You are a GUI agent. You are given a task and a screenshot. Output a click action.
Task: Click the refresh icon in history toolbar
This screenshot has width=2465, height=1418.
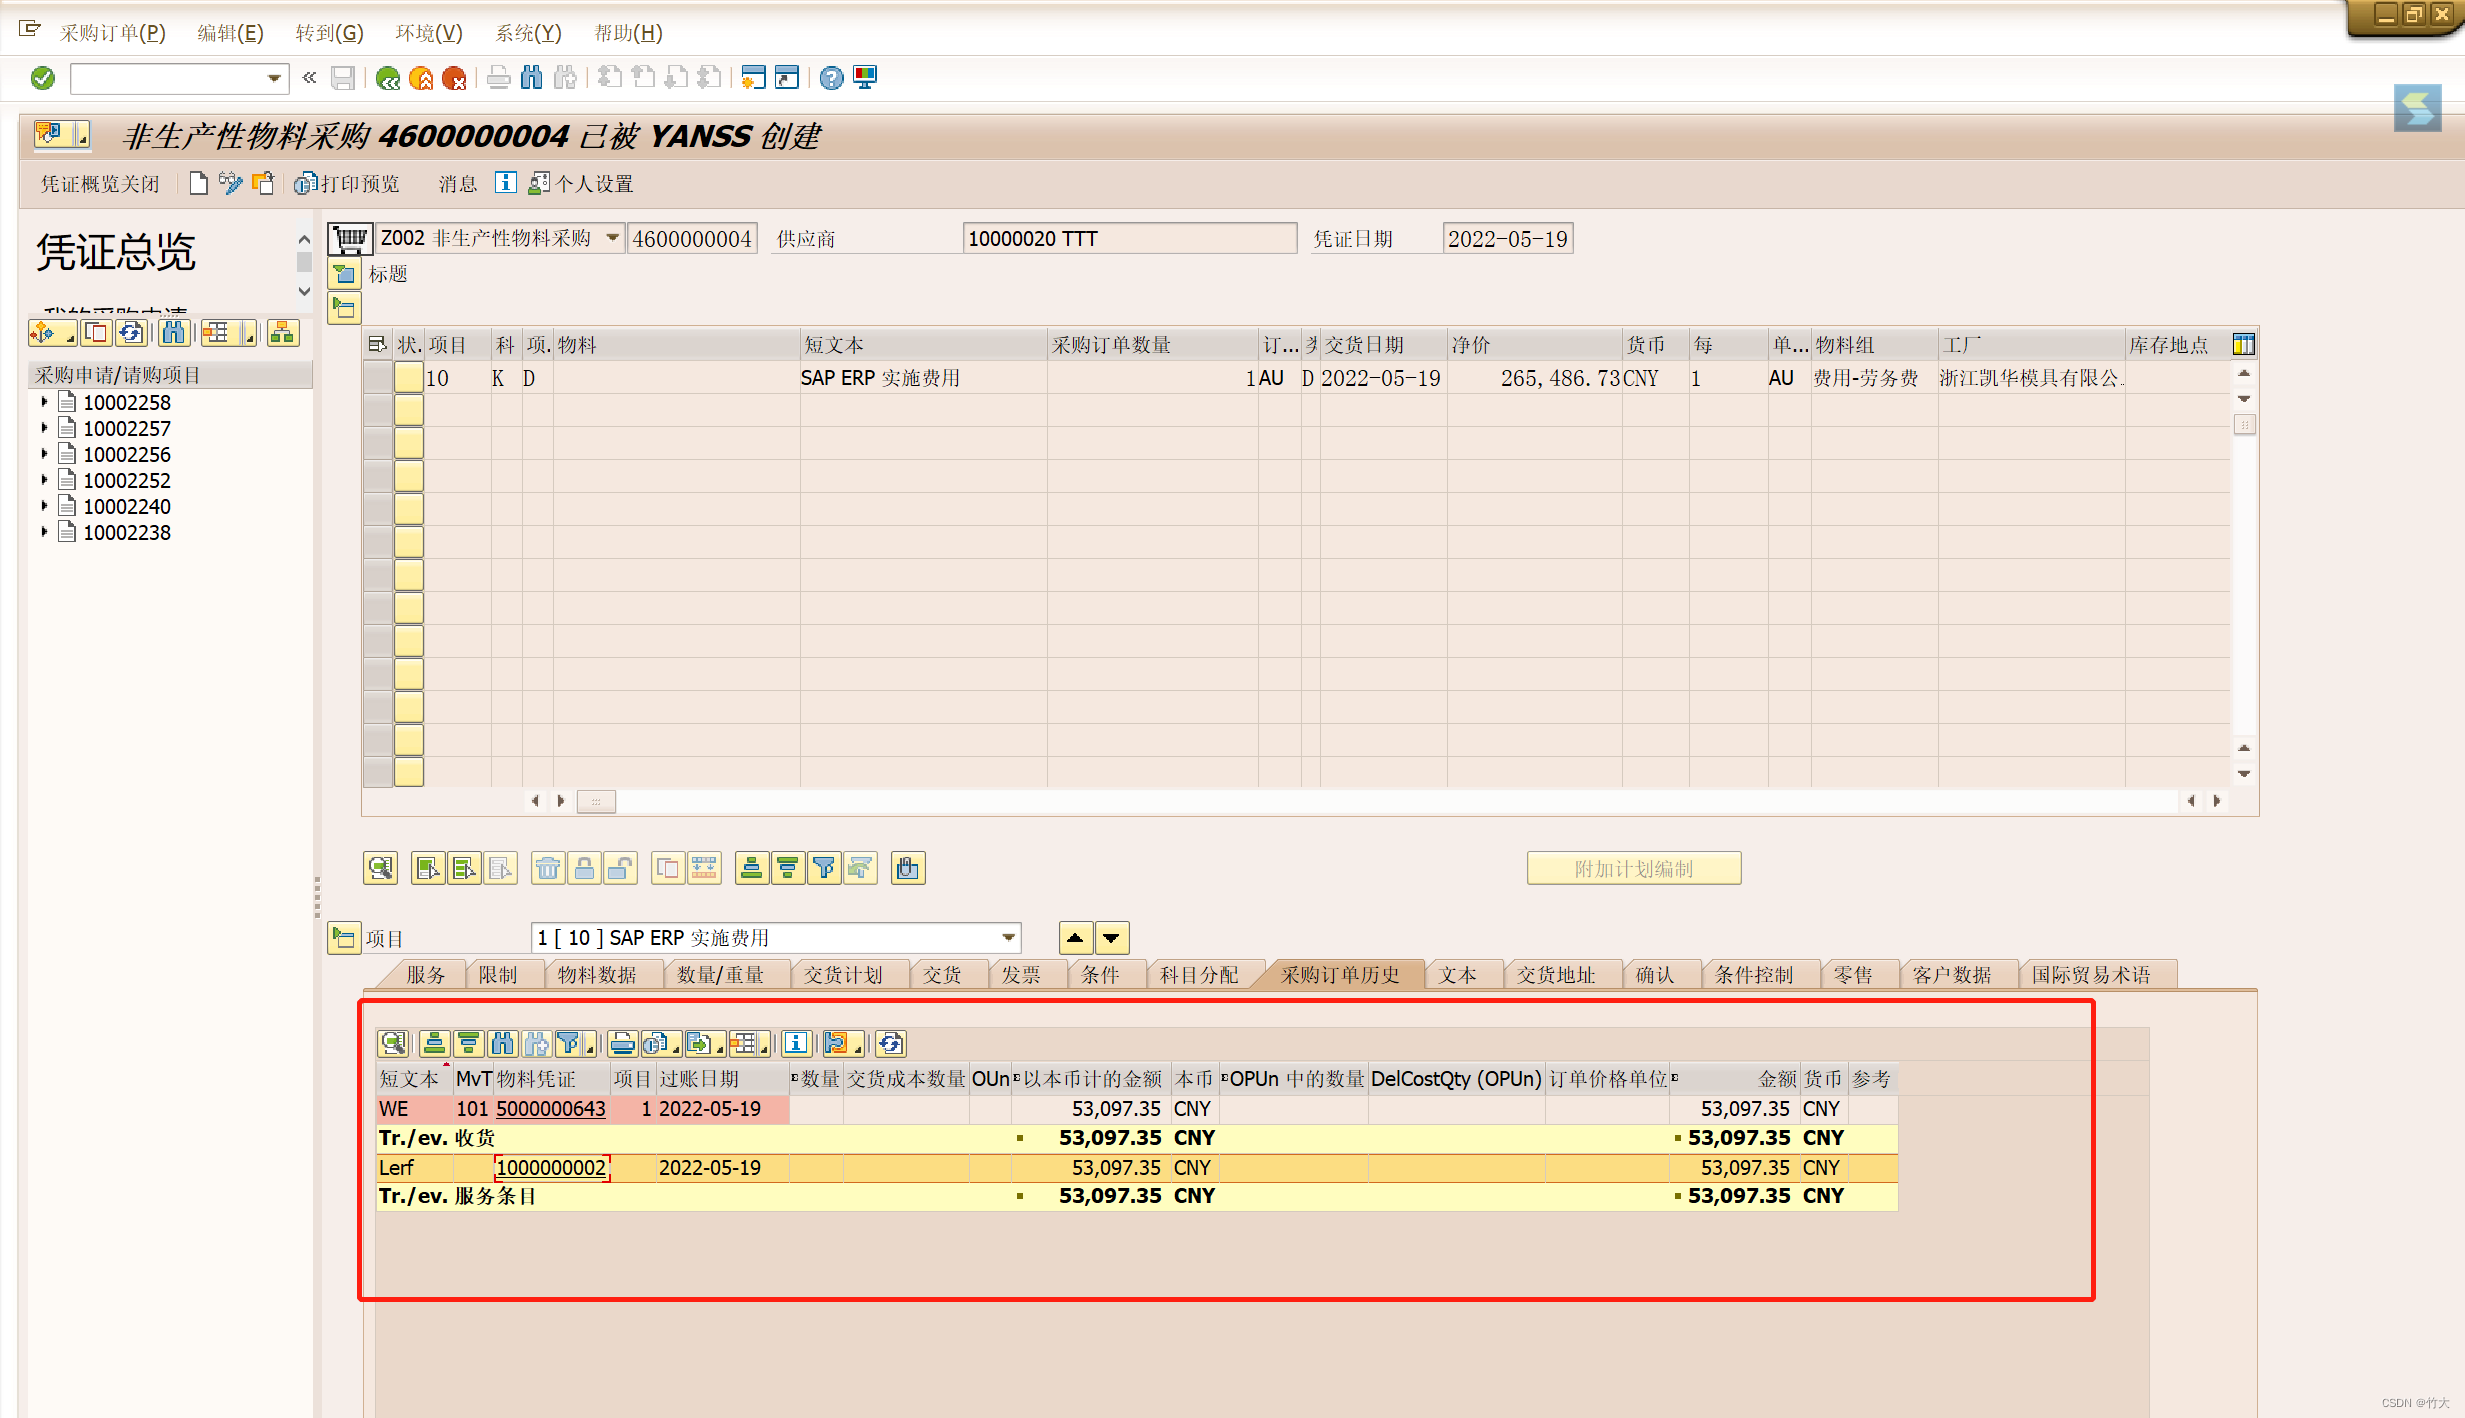[x=890, y=1044]
